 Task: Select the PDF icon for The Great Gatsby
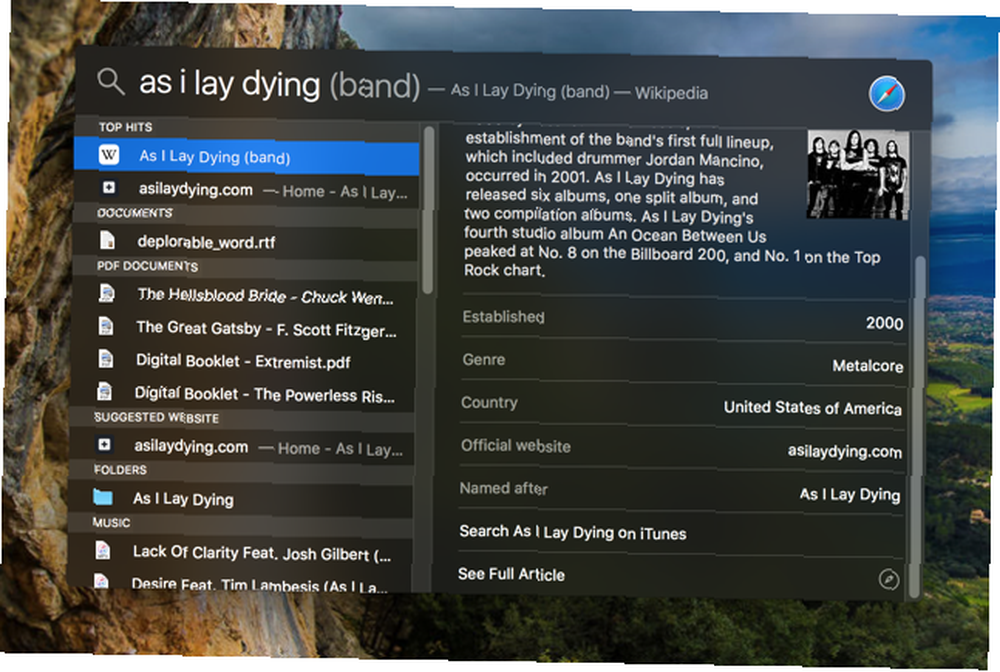pos(106,326)
